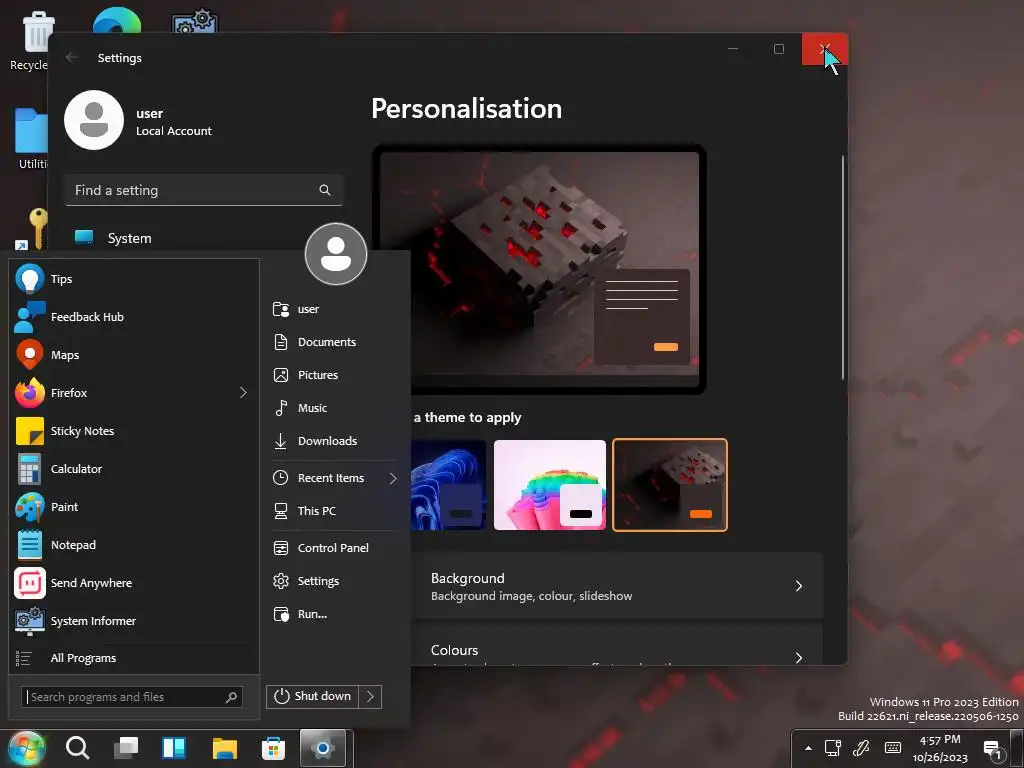The width and height of the screenshot is (1024, 768).
Task: Open the touch keyboard tray icon
Action: point(893,748)
